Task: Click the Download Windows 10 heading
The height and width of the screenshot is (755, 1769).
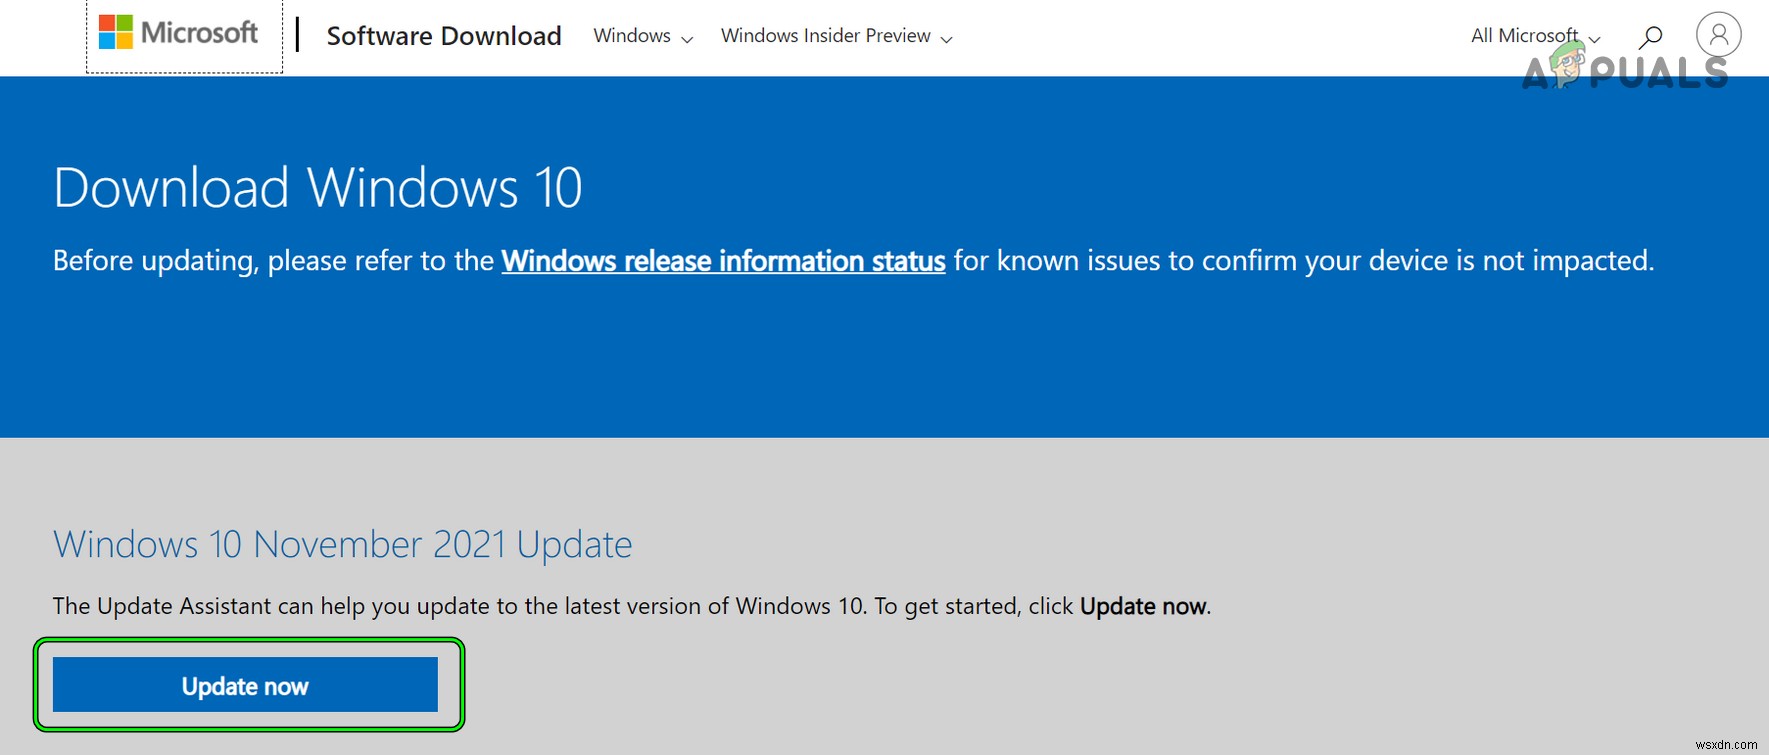Action: click(318, 188)
